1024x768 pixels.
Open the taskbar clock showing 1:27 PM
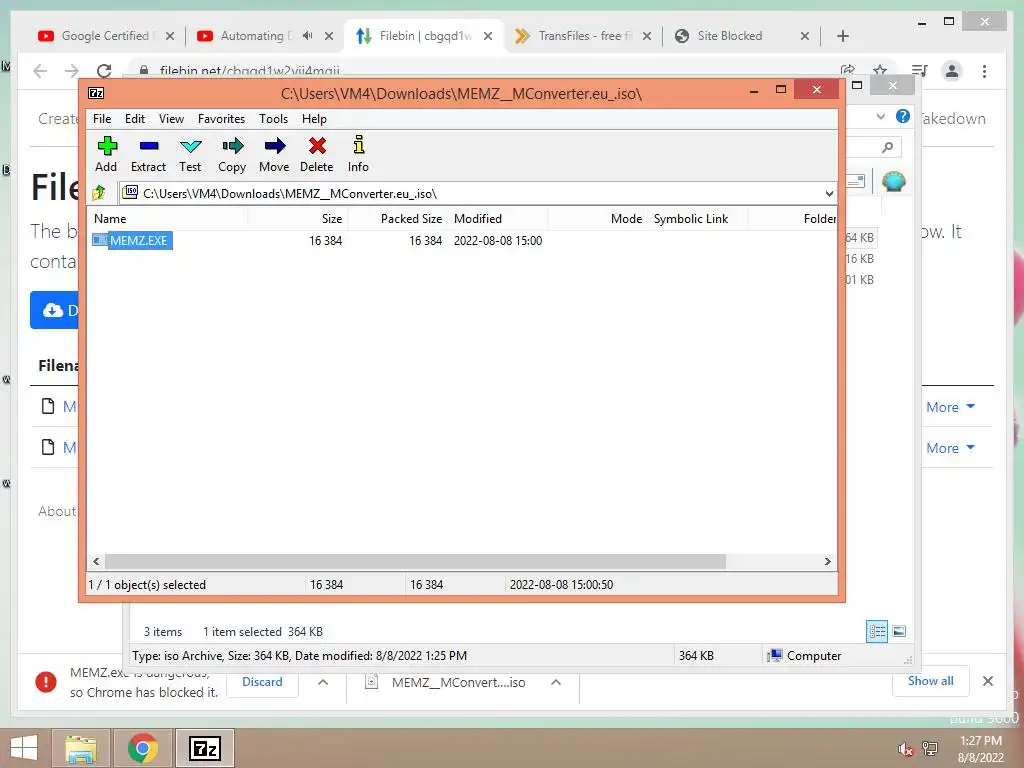point(980,749)
